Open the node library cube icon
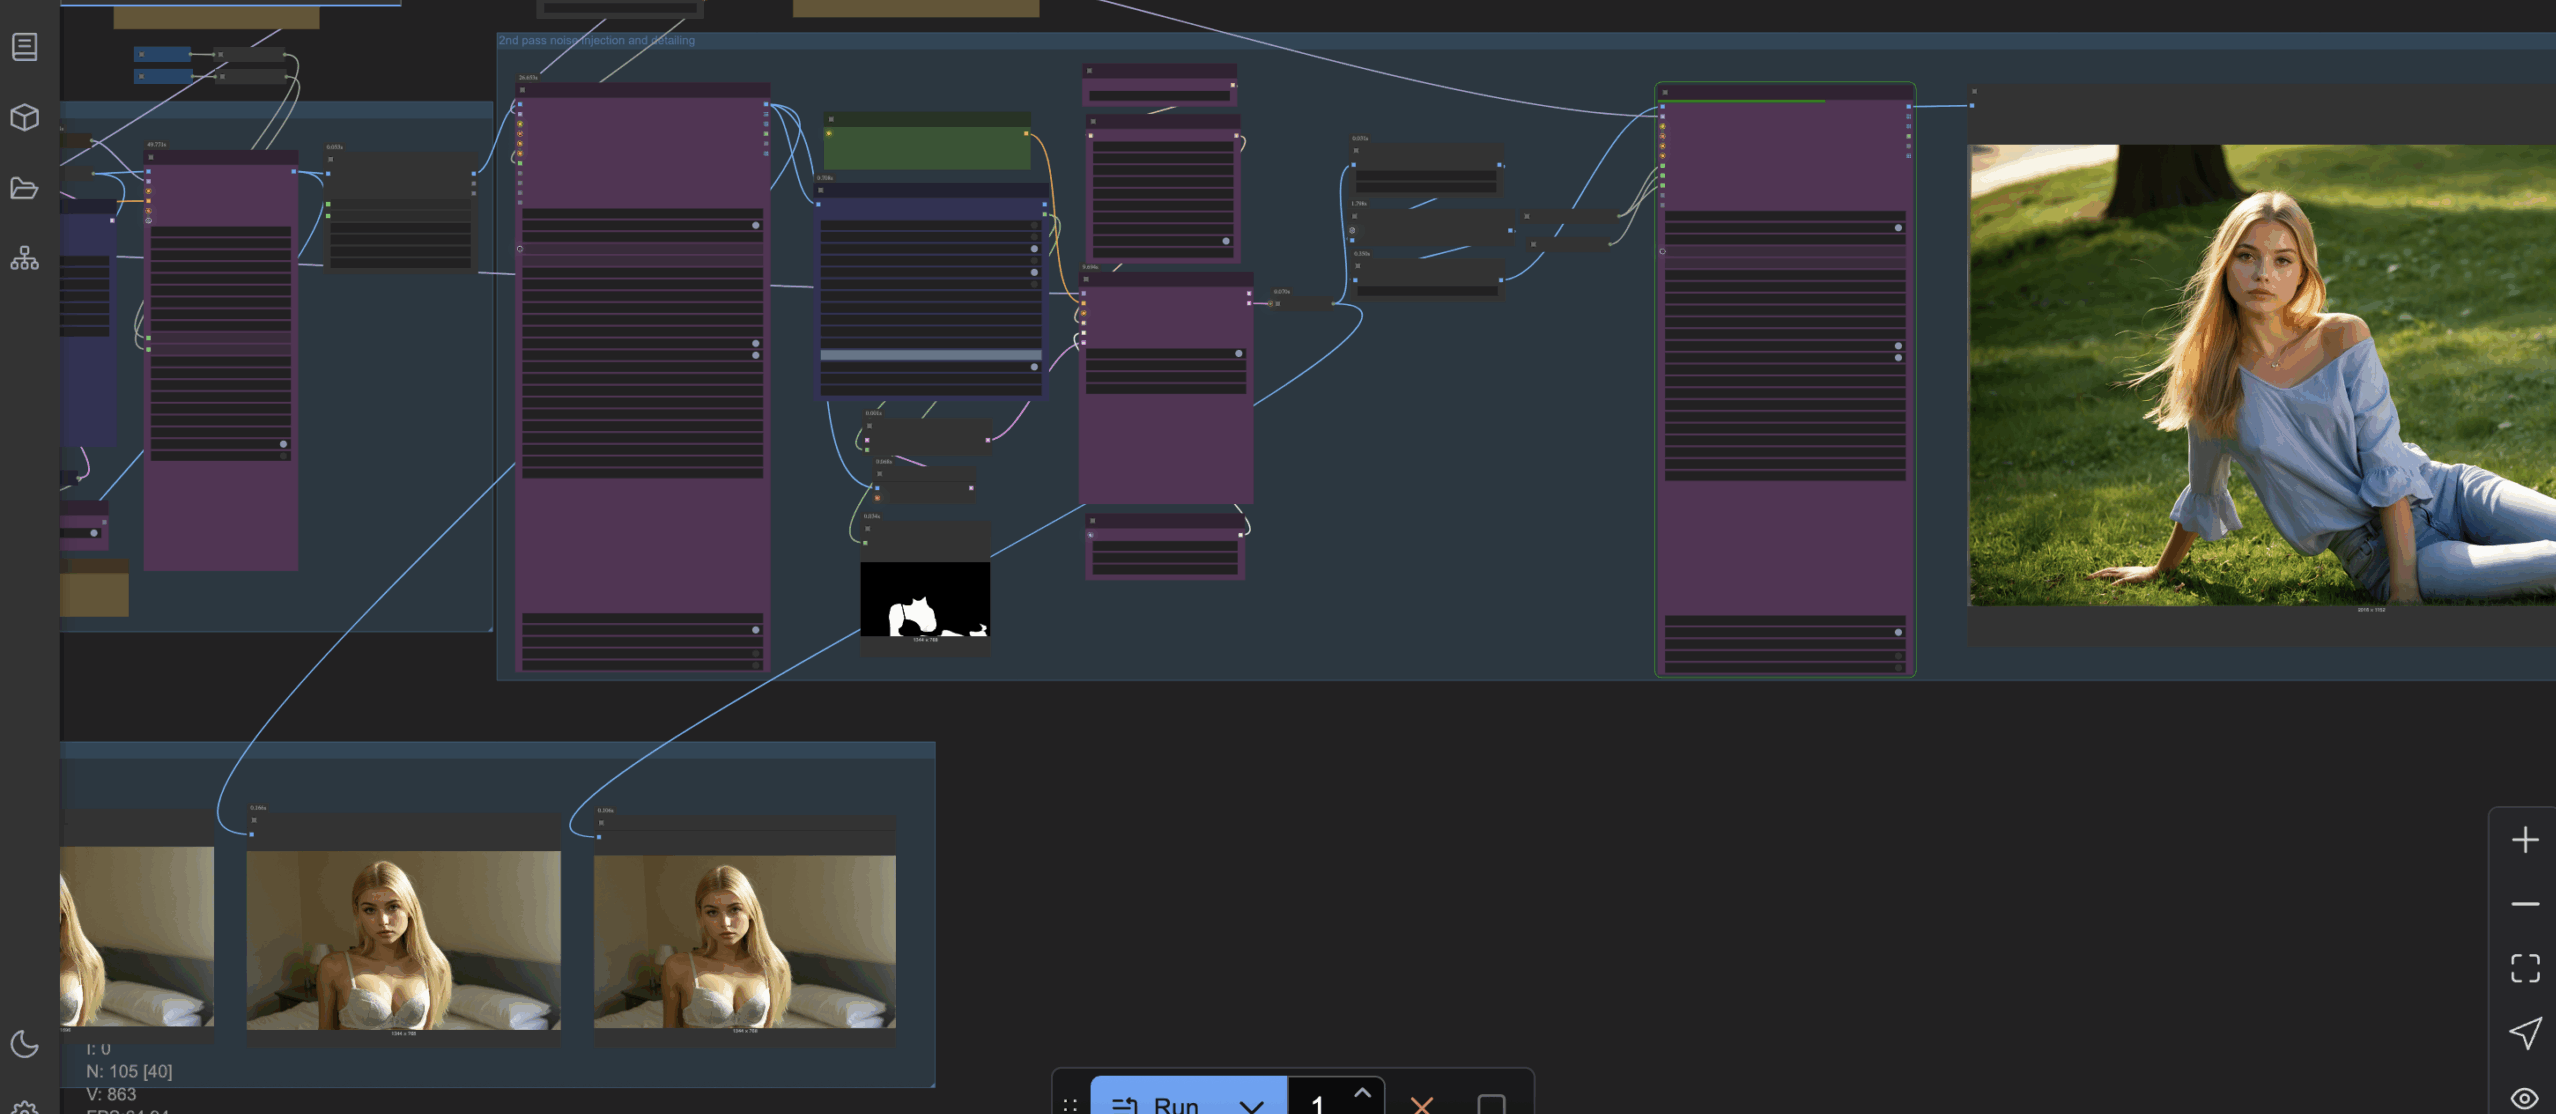Image resolution: width=2556 pixels, height=1114 pixels. (25, 118)
